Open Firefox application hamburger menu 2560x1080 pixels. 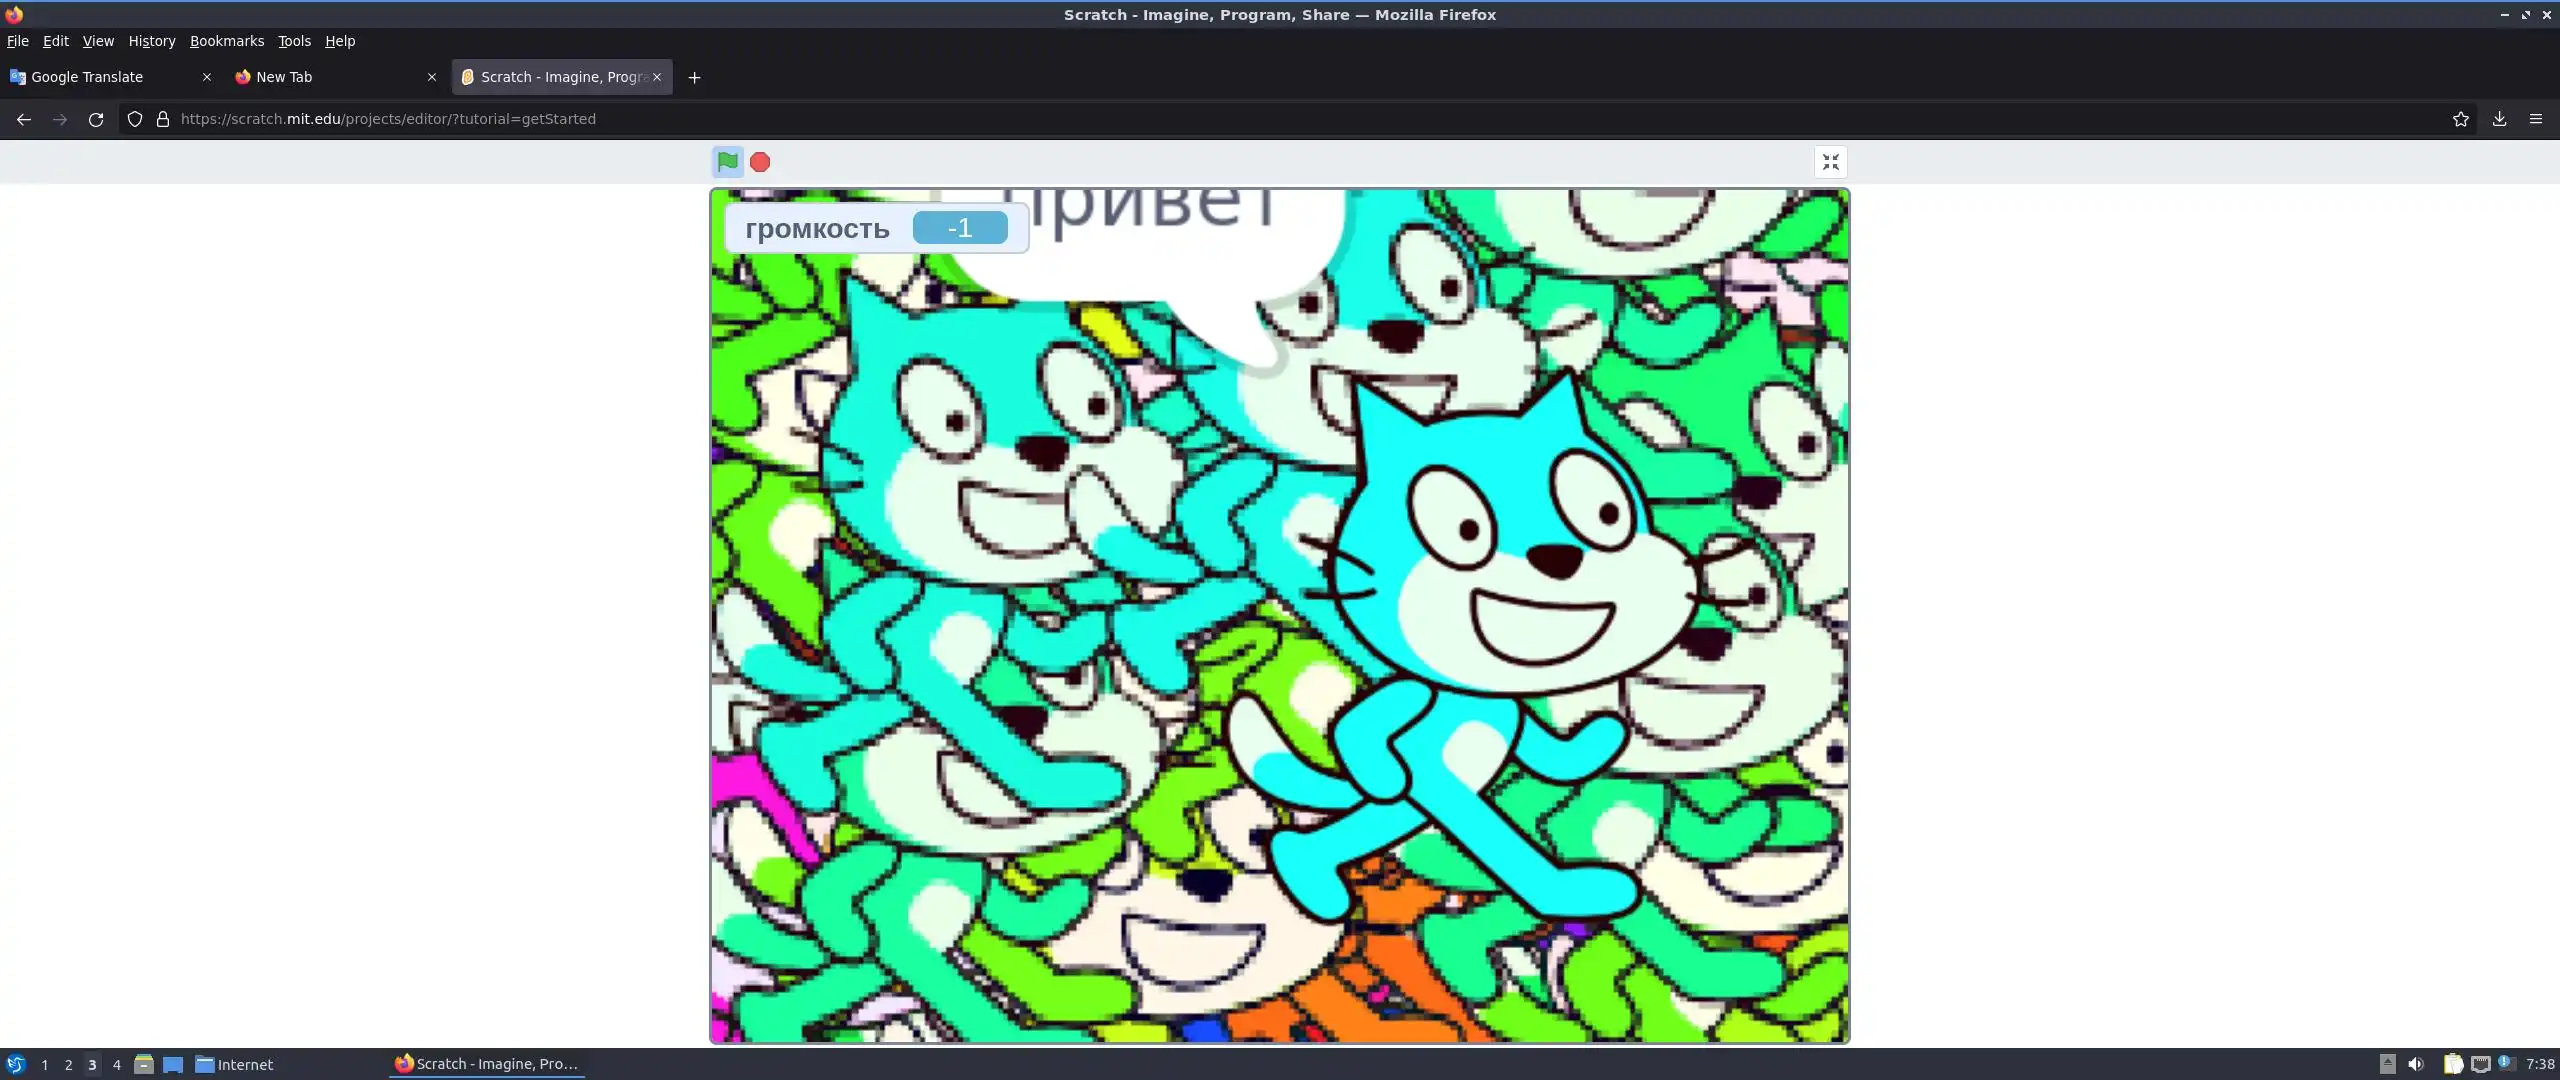pyautogui.click(x=2536, y=119)
